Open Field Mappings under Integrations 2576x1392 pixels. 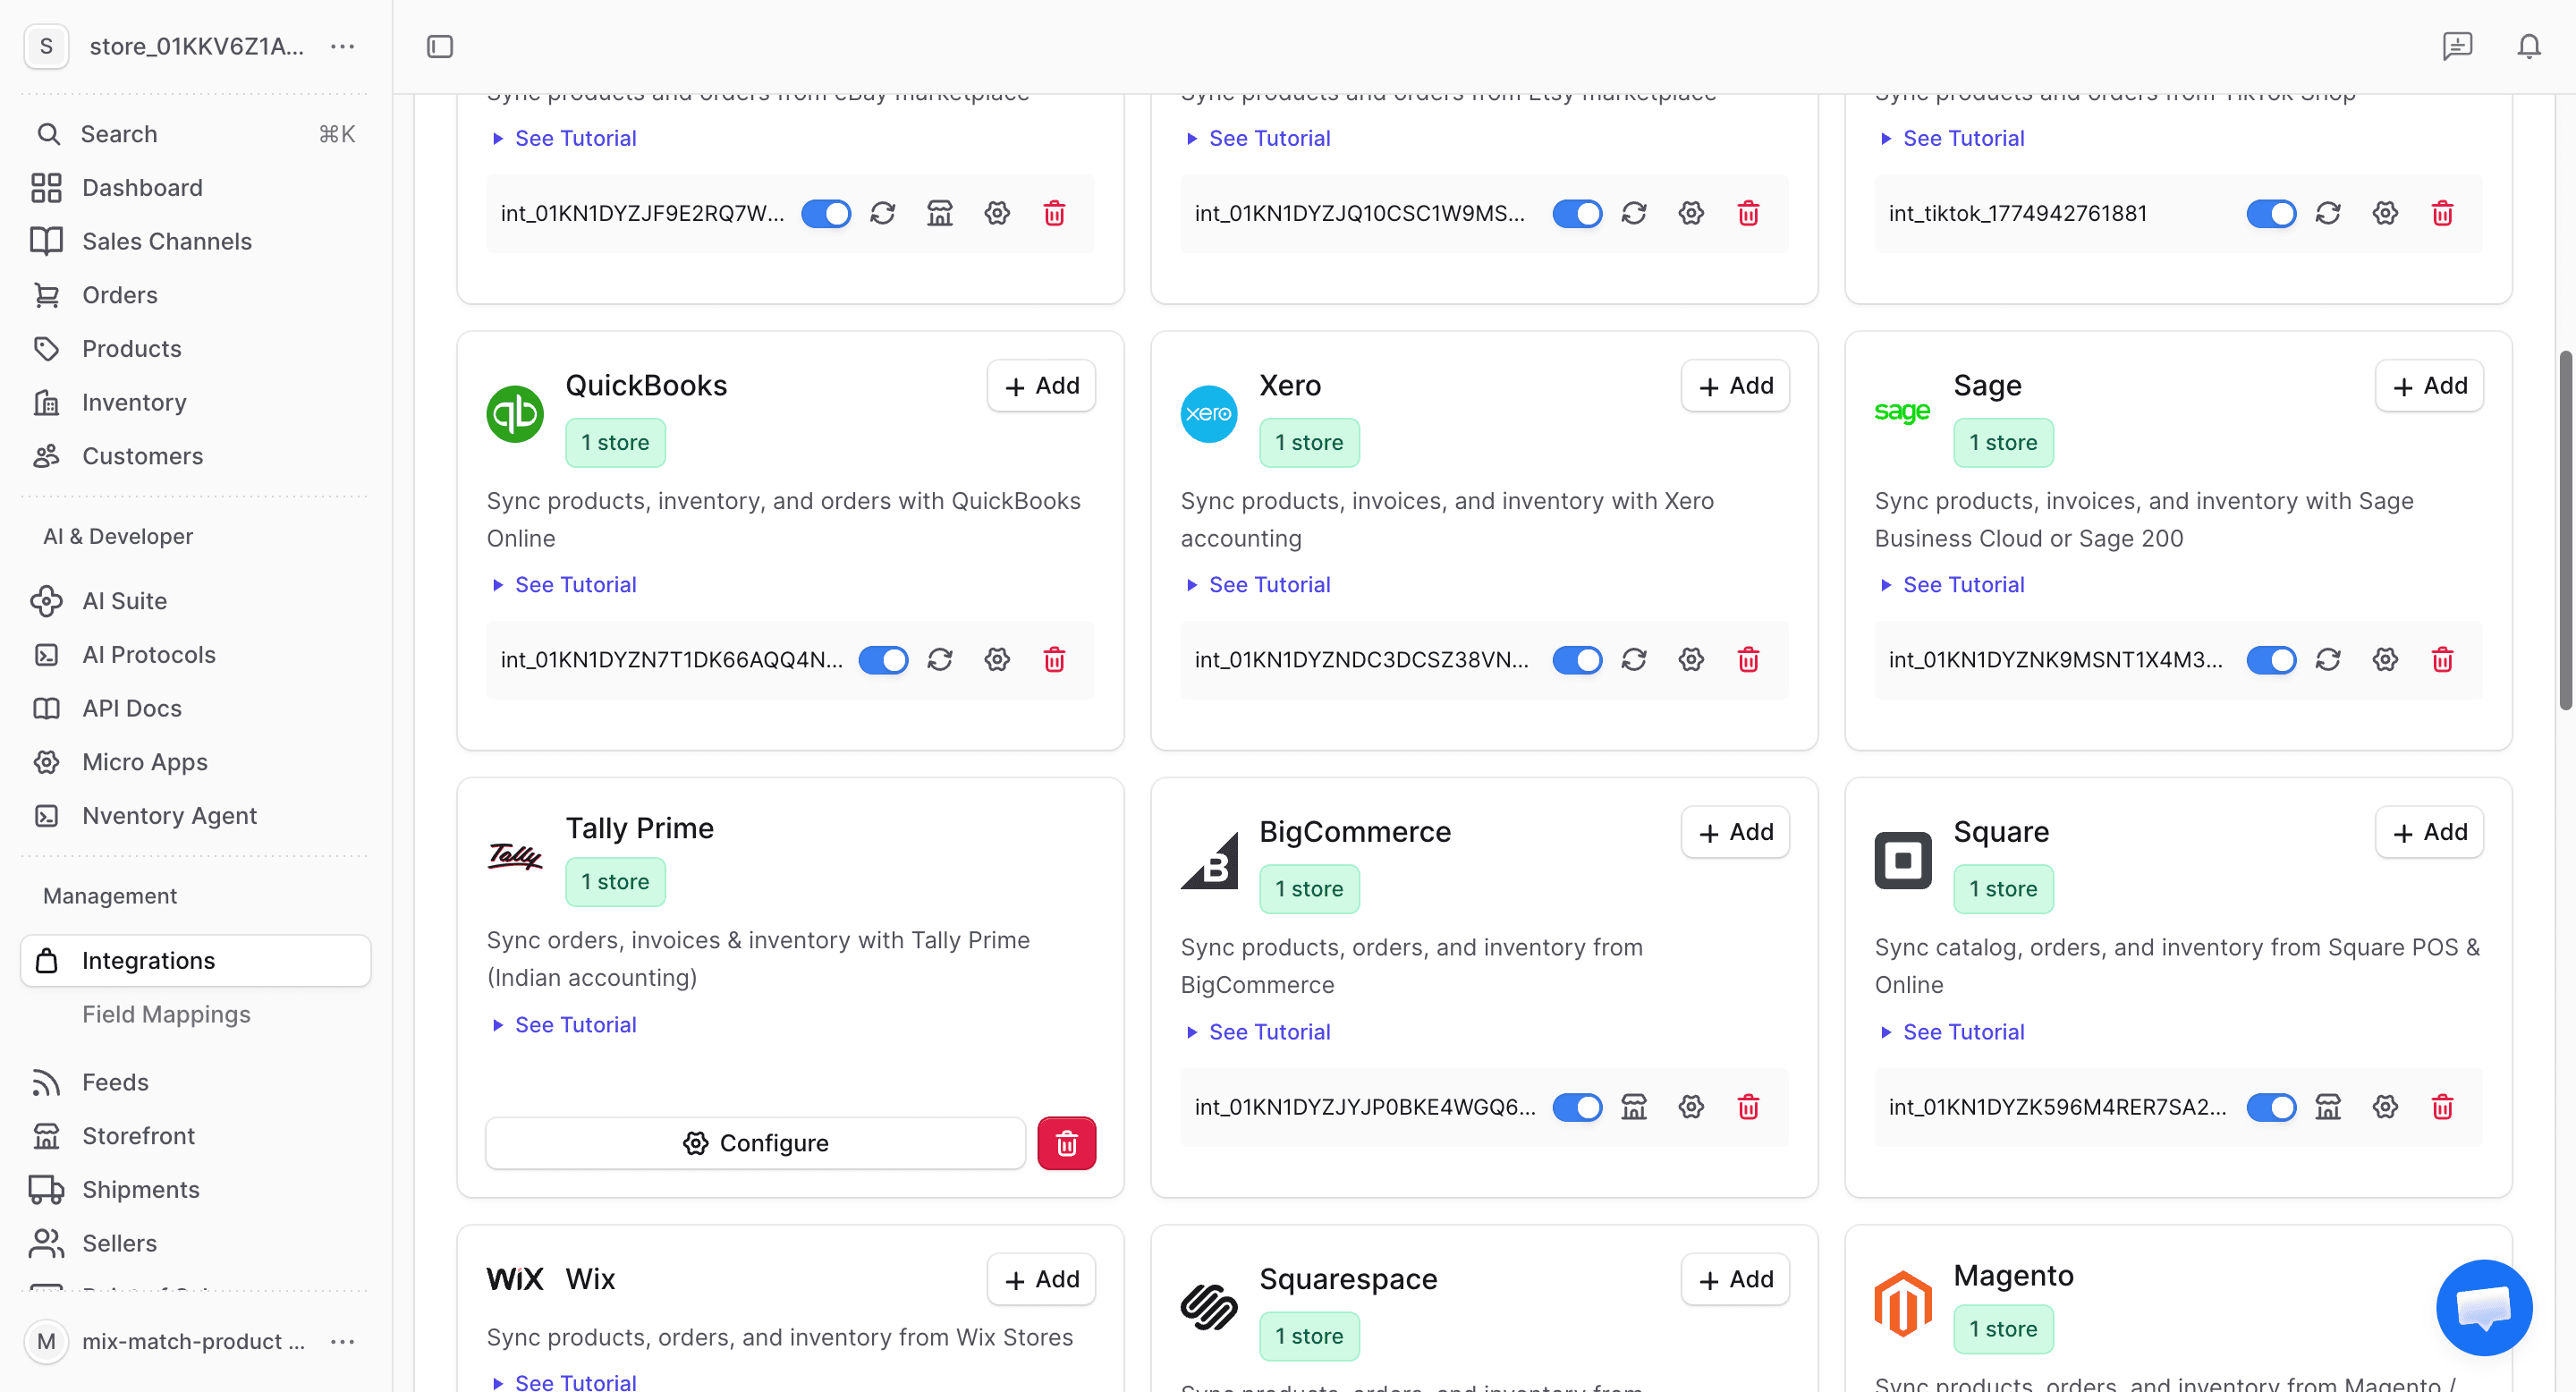(x=166, y=1014)
